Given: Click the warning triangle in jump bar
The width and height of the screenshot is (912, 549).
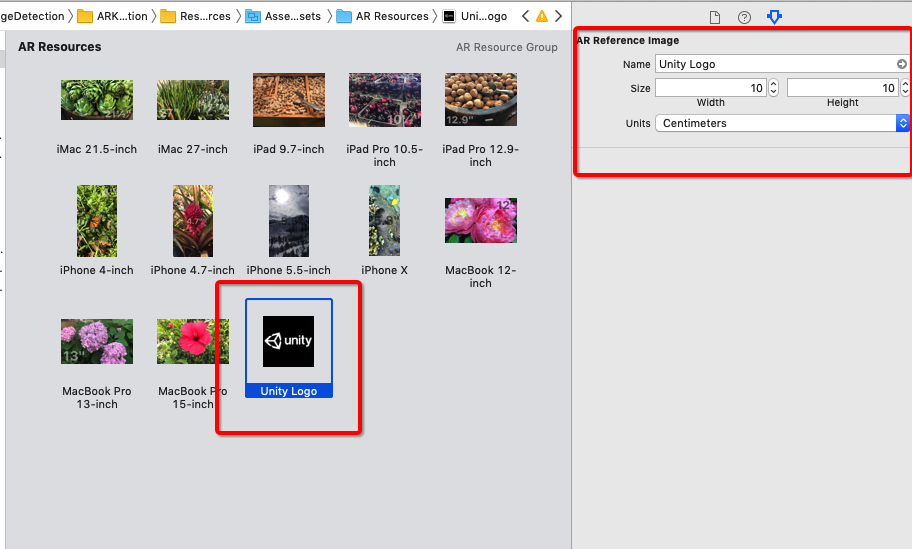Looking at the screenshot, I should tap(542, 16).
